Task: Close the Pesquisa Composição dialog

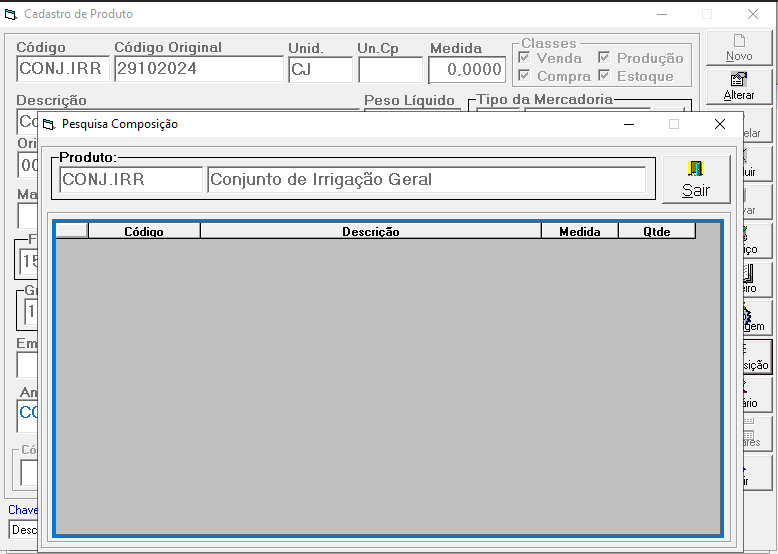Action: (x=720, y=124)
